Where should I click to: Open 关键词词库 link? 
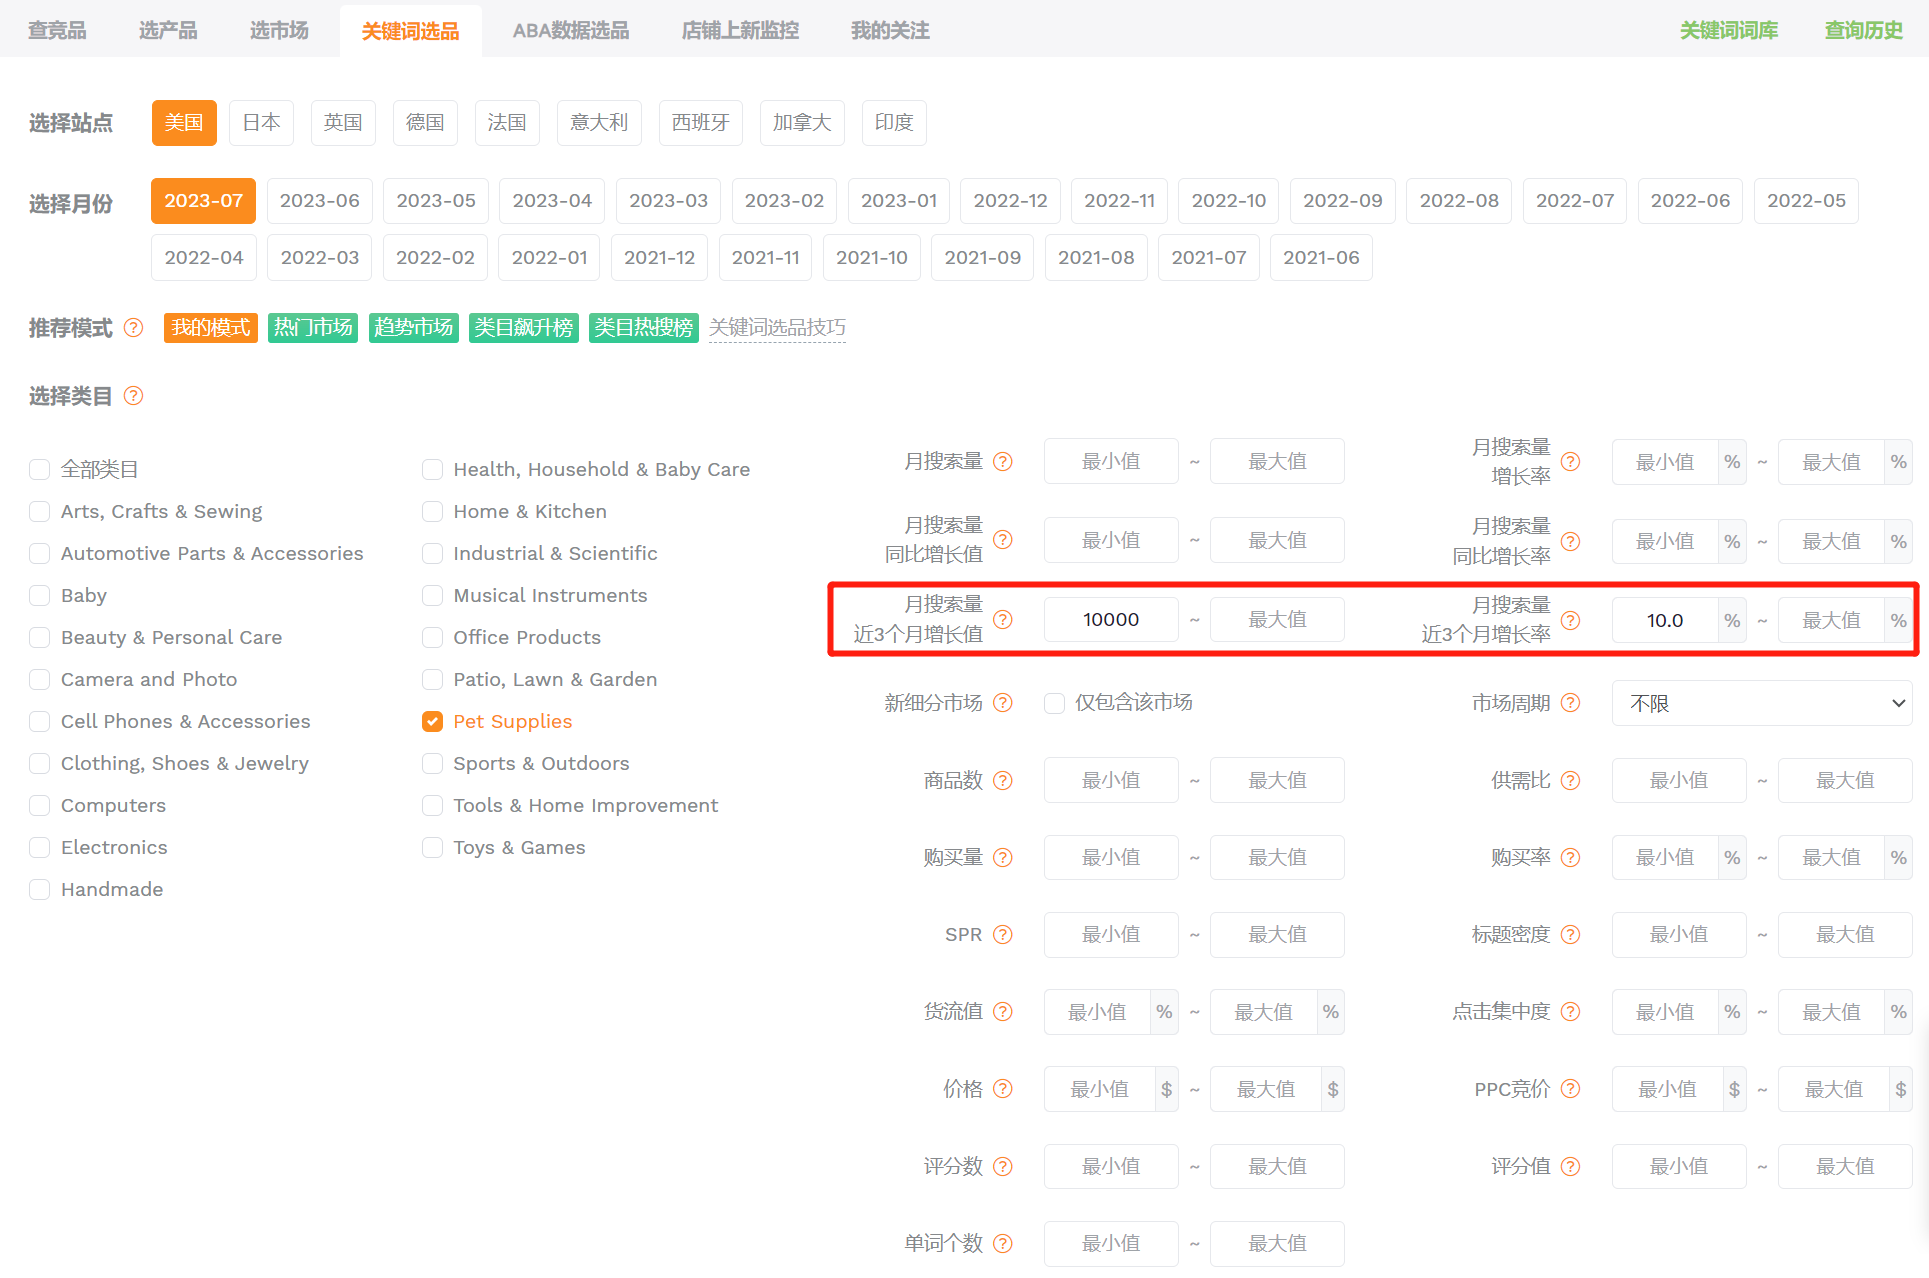click(x=1729, y=31)
